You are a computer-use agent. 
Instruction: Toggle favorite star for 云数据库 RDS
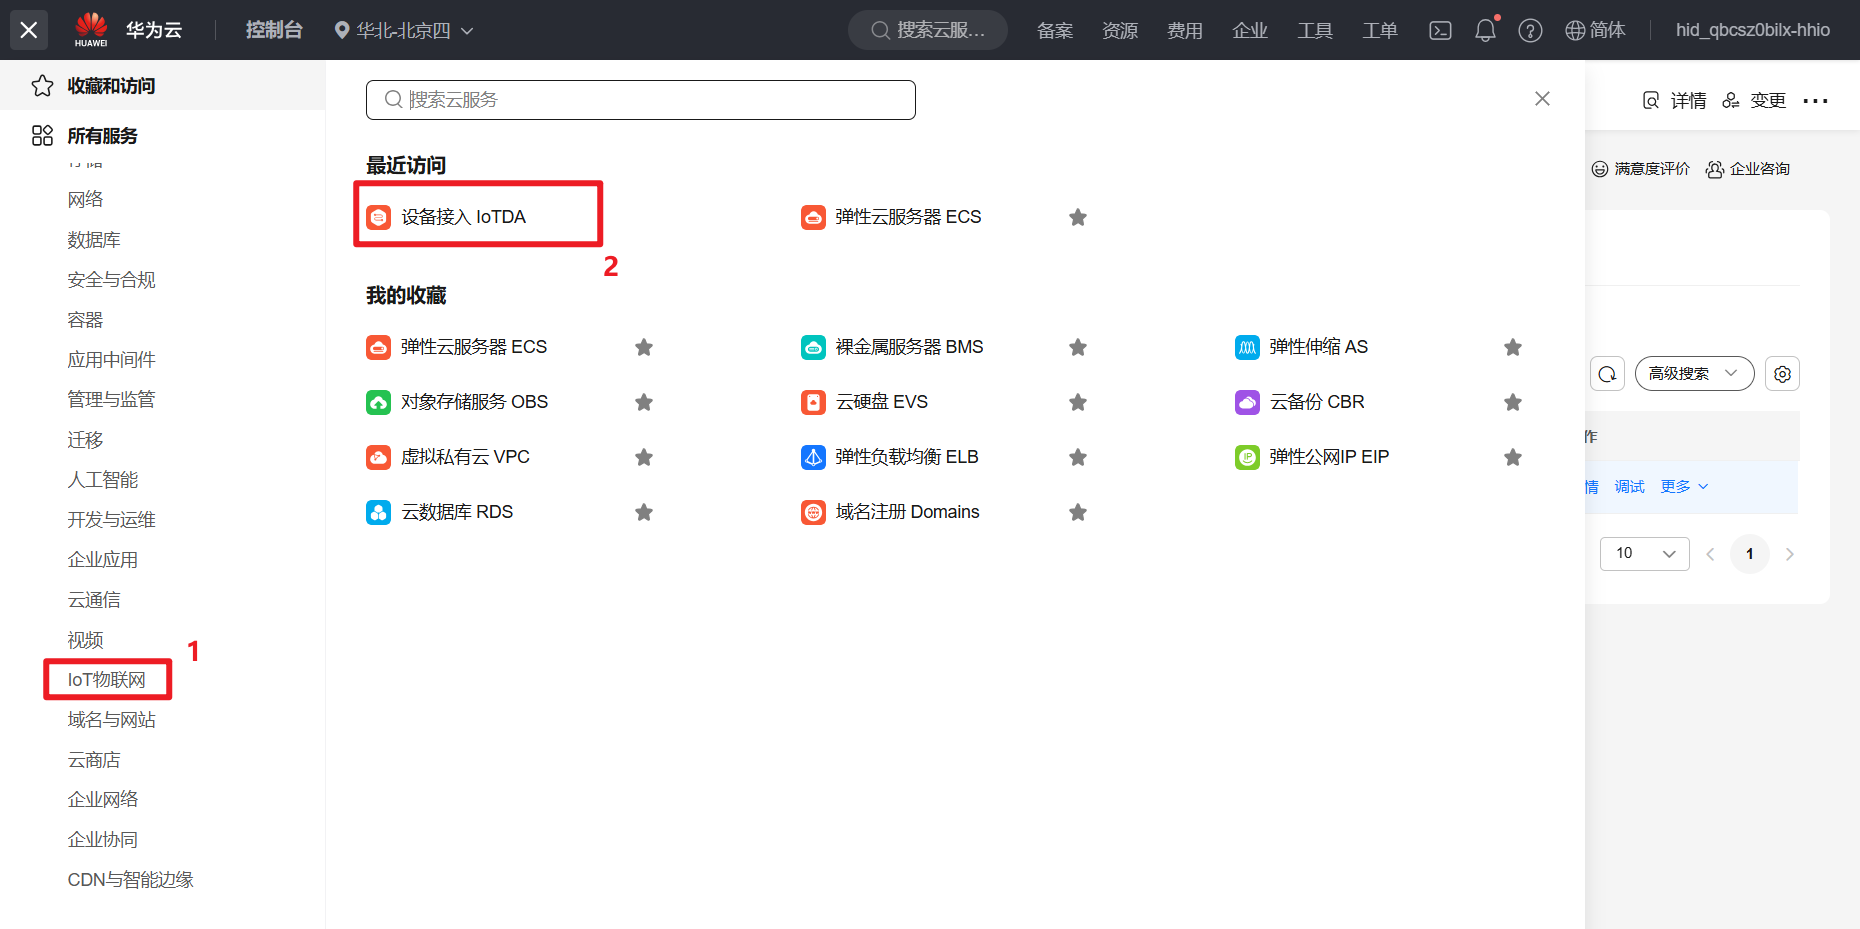(644, 512)
